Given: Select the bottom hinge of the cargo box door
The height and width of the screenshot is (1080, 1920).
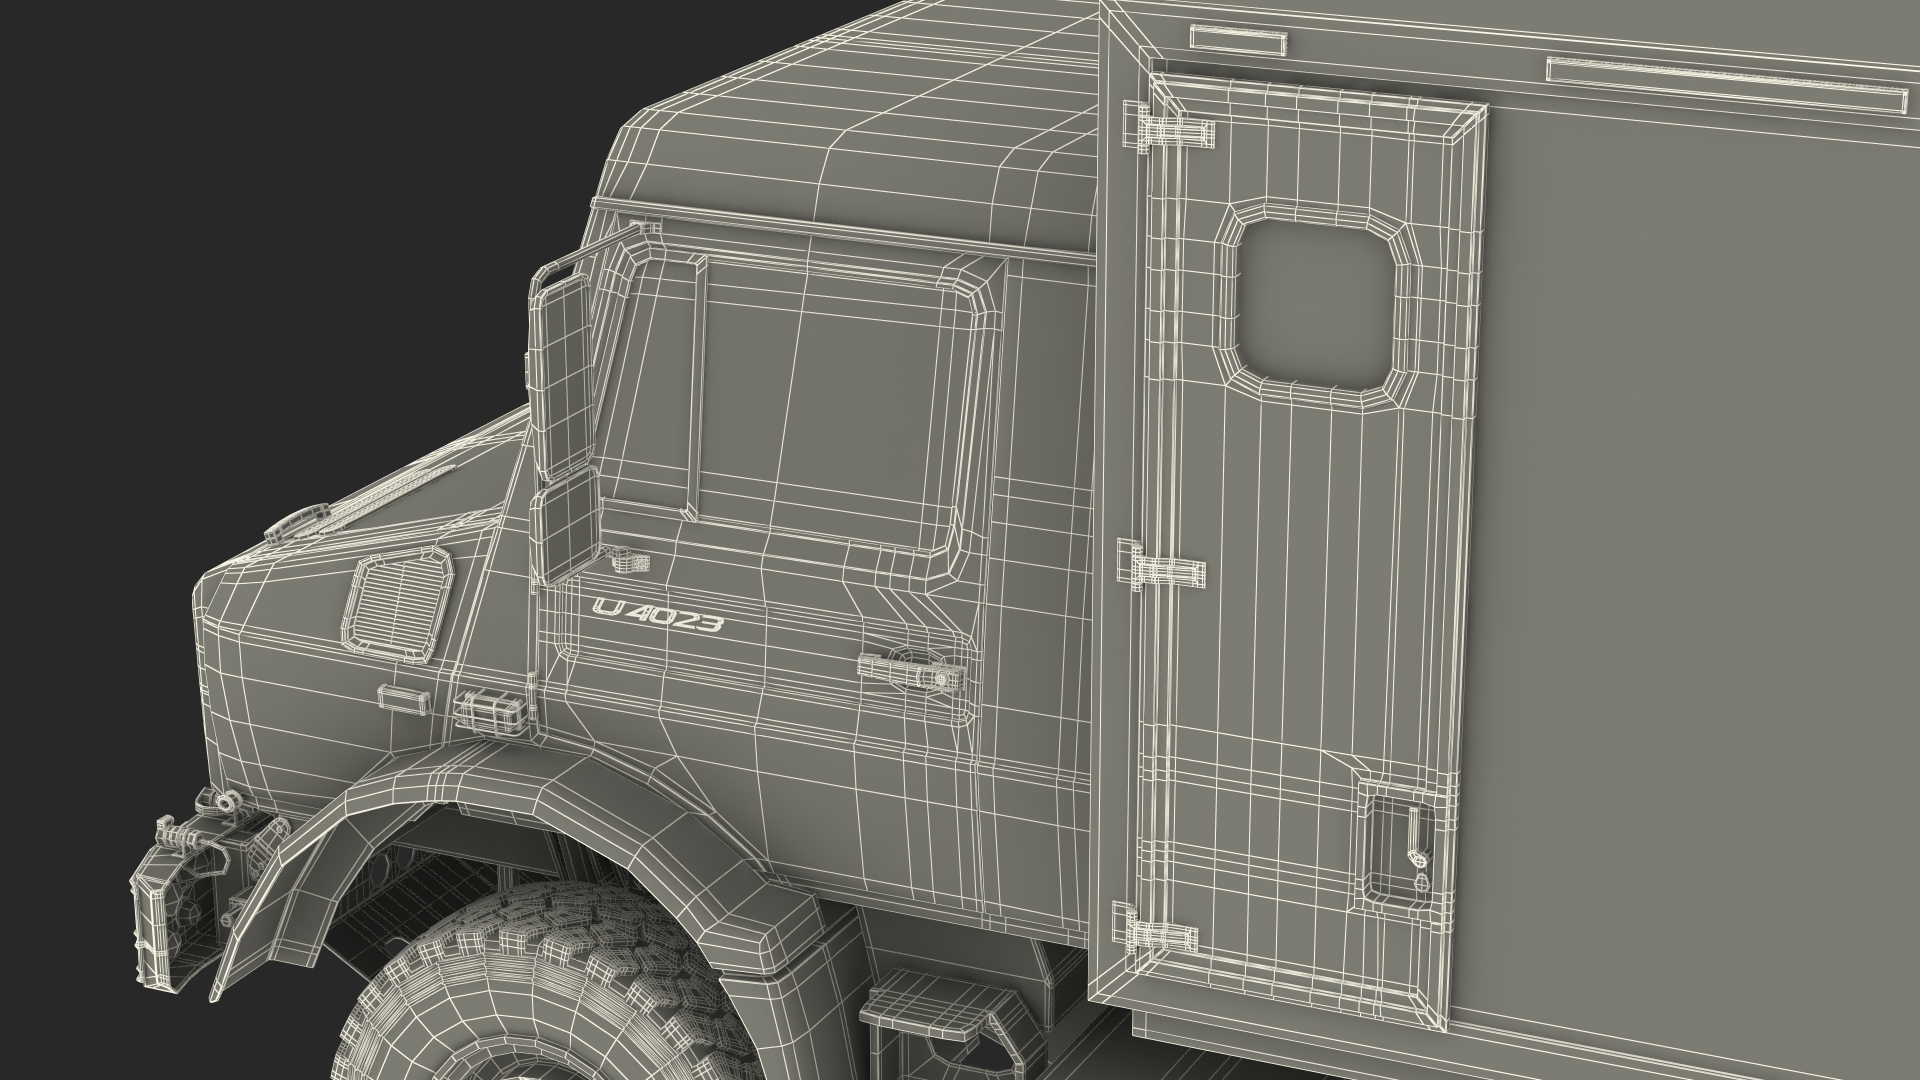Looking at the screenshot, I should [1153, 929].
